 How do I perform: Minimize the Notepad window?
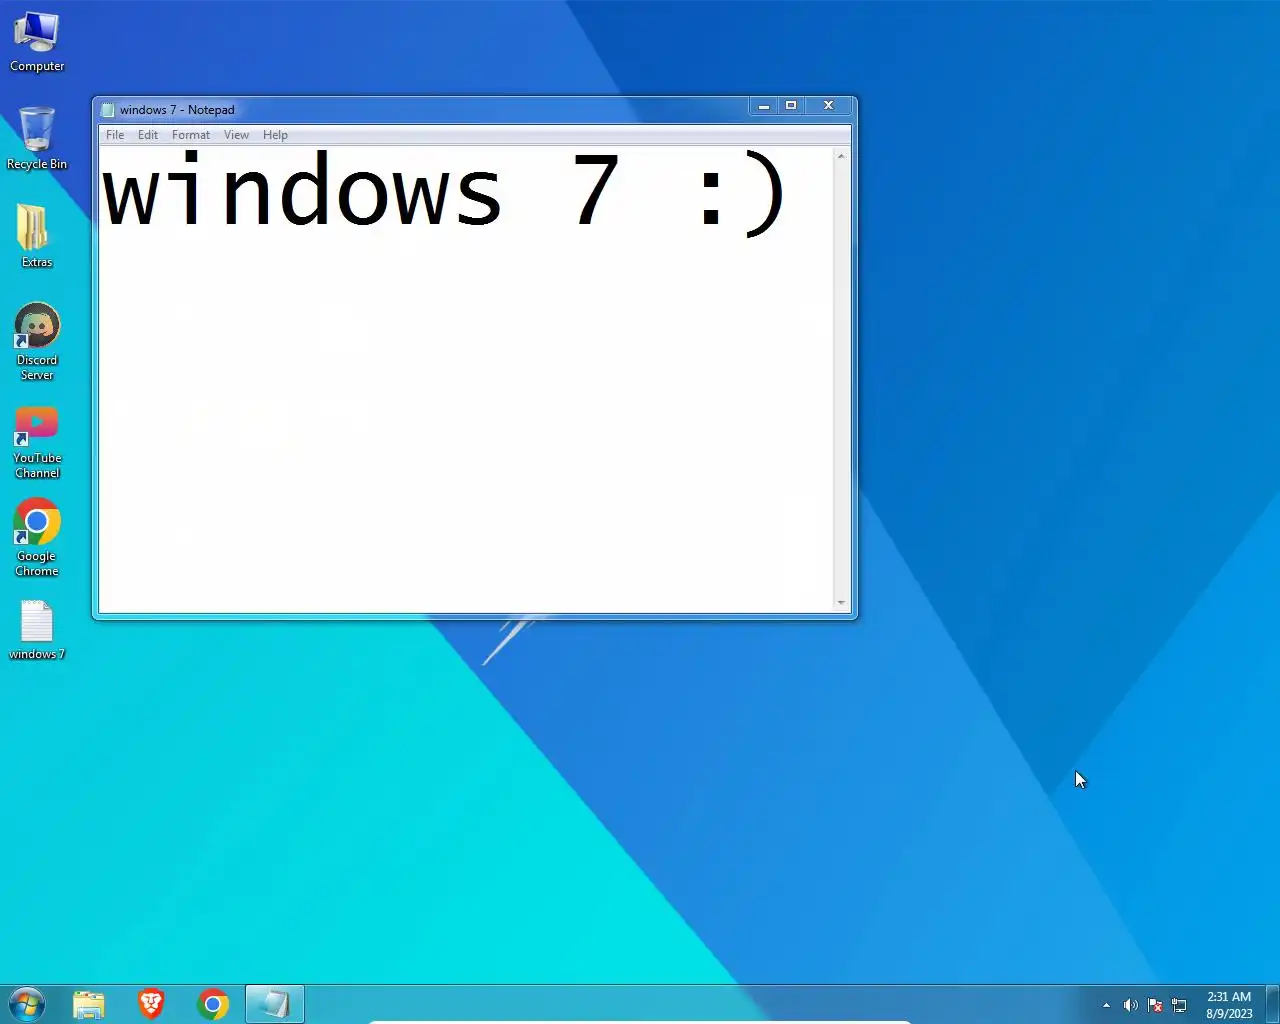(x=763, y=106)
